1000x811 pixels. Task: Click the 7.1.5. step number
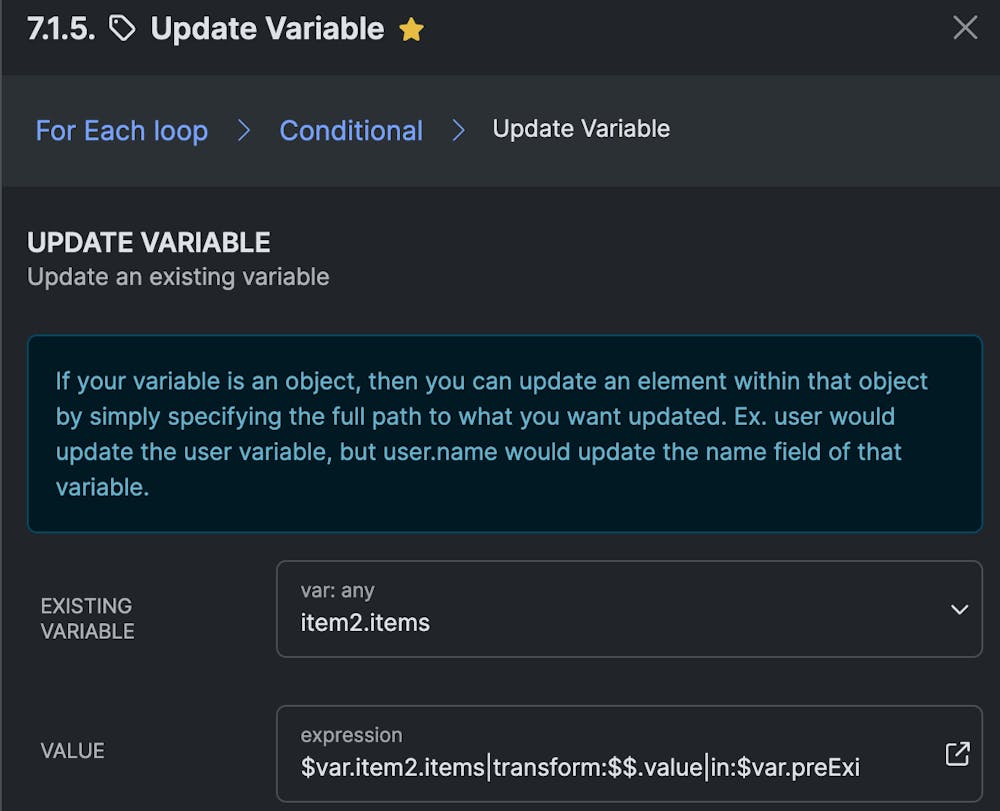pos(62,29)
